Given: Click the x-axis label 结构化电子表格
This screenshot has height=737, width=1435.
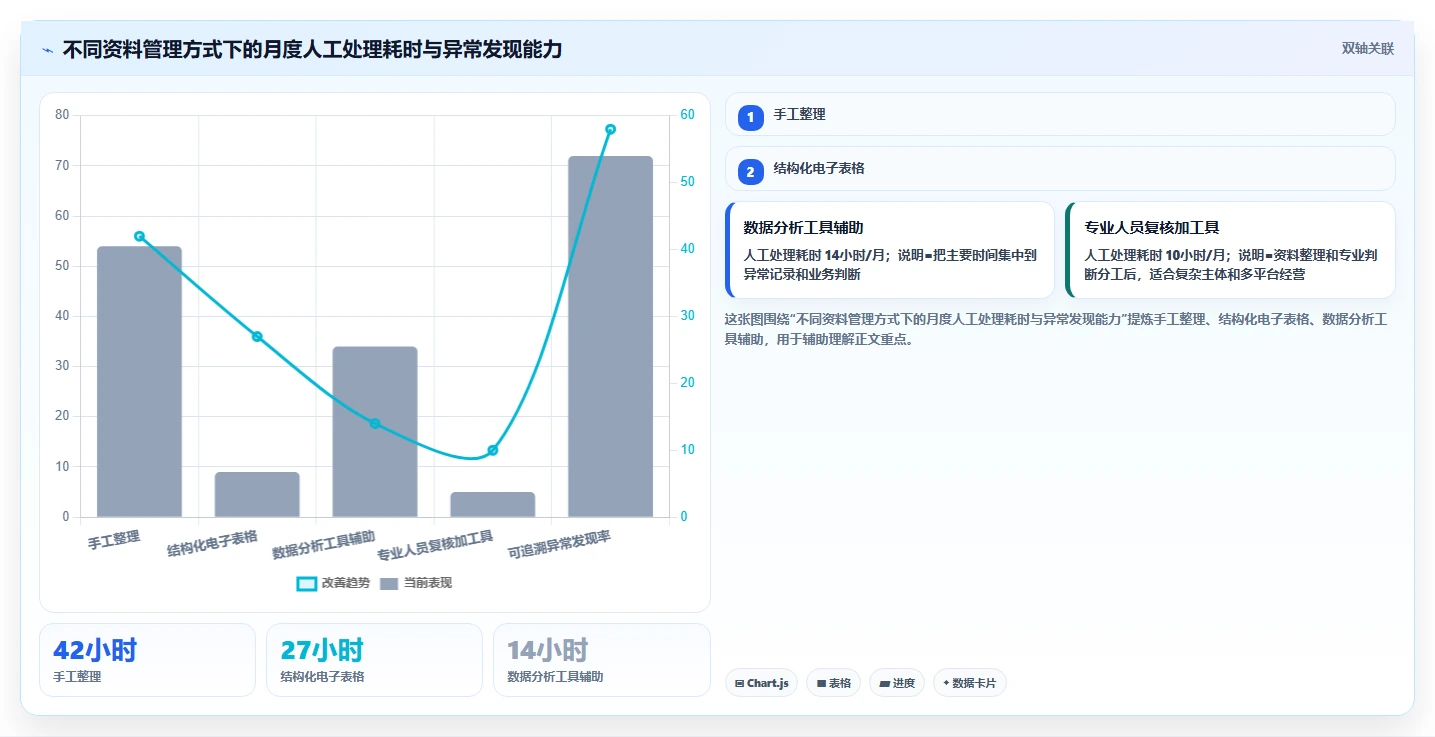Looking at the screenshot, I should click(212, 543).
